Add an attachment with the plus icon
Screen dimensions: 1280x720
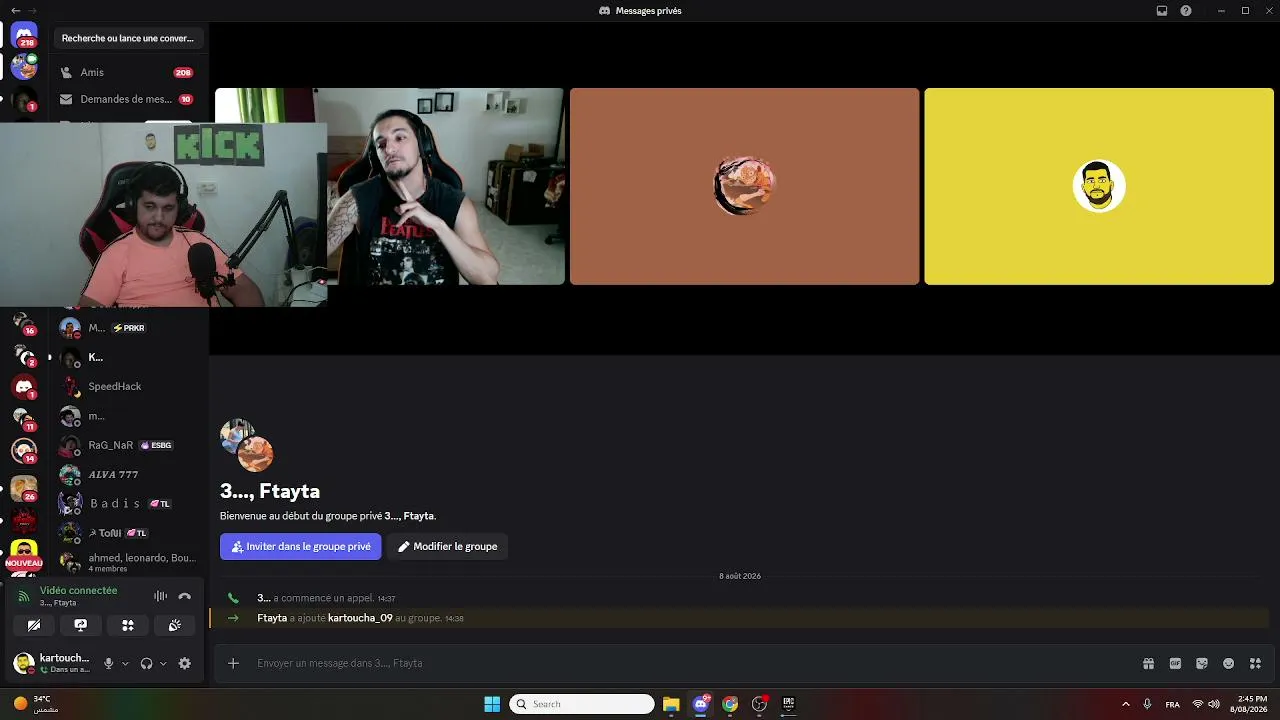coord(233,663)
